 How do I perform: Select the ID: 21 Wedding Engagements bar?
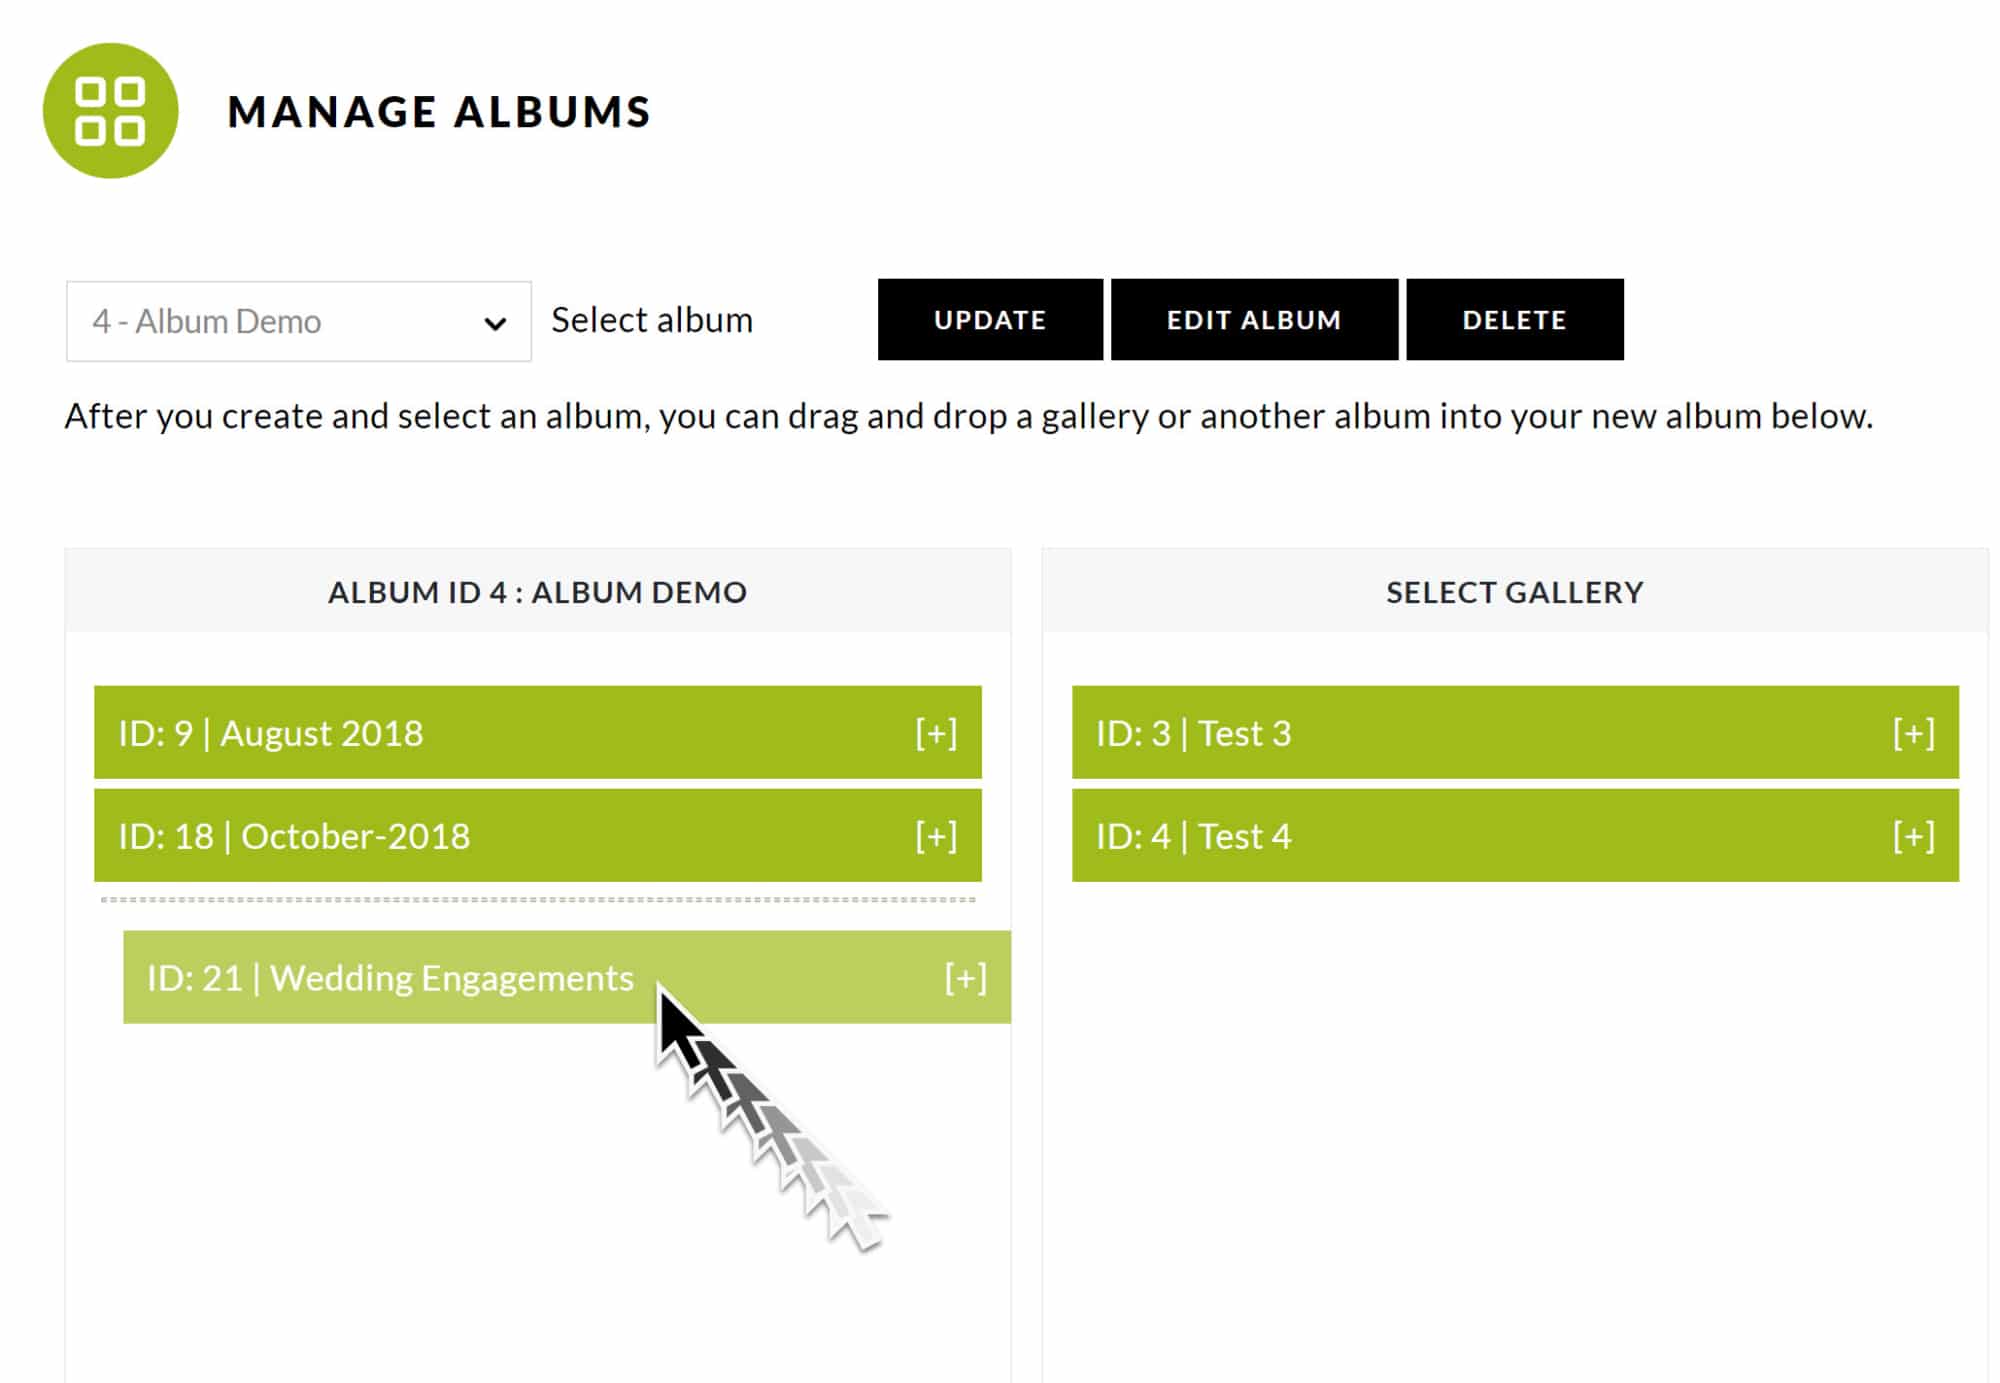[x=567, y=977]
